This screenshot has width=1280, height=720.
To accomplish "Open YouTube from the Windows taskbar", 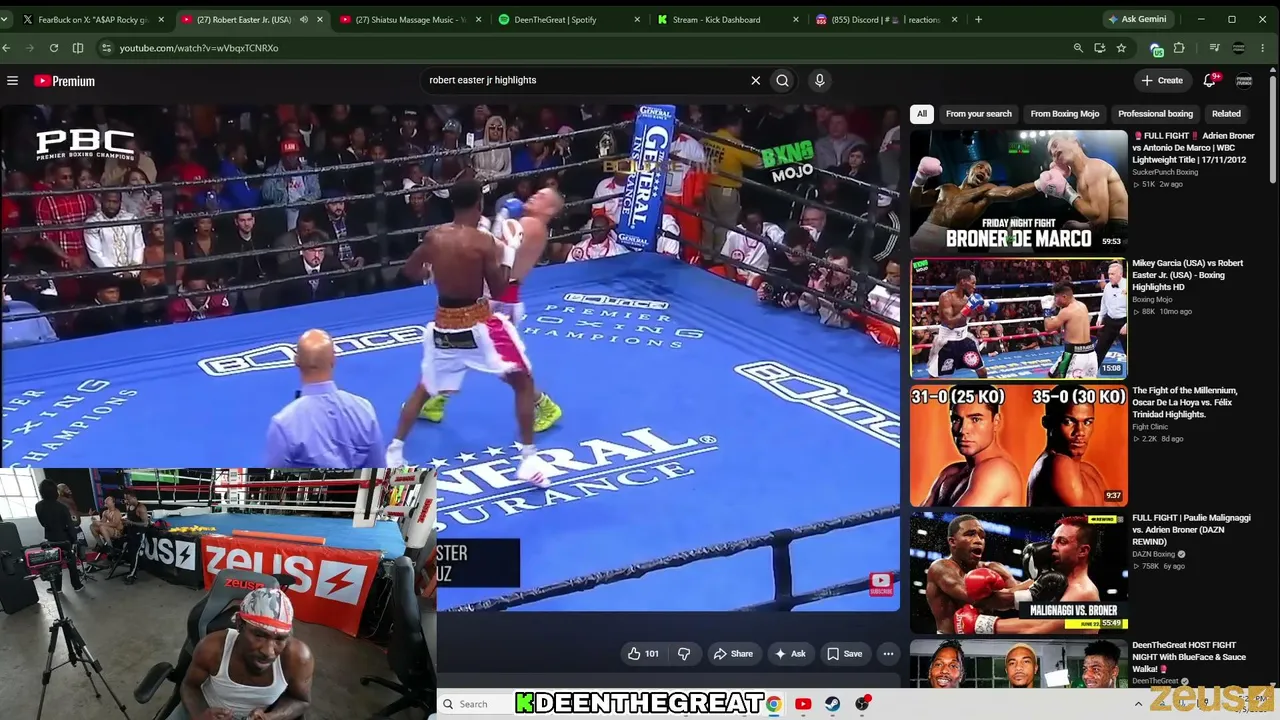I will (803, 704).
